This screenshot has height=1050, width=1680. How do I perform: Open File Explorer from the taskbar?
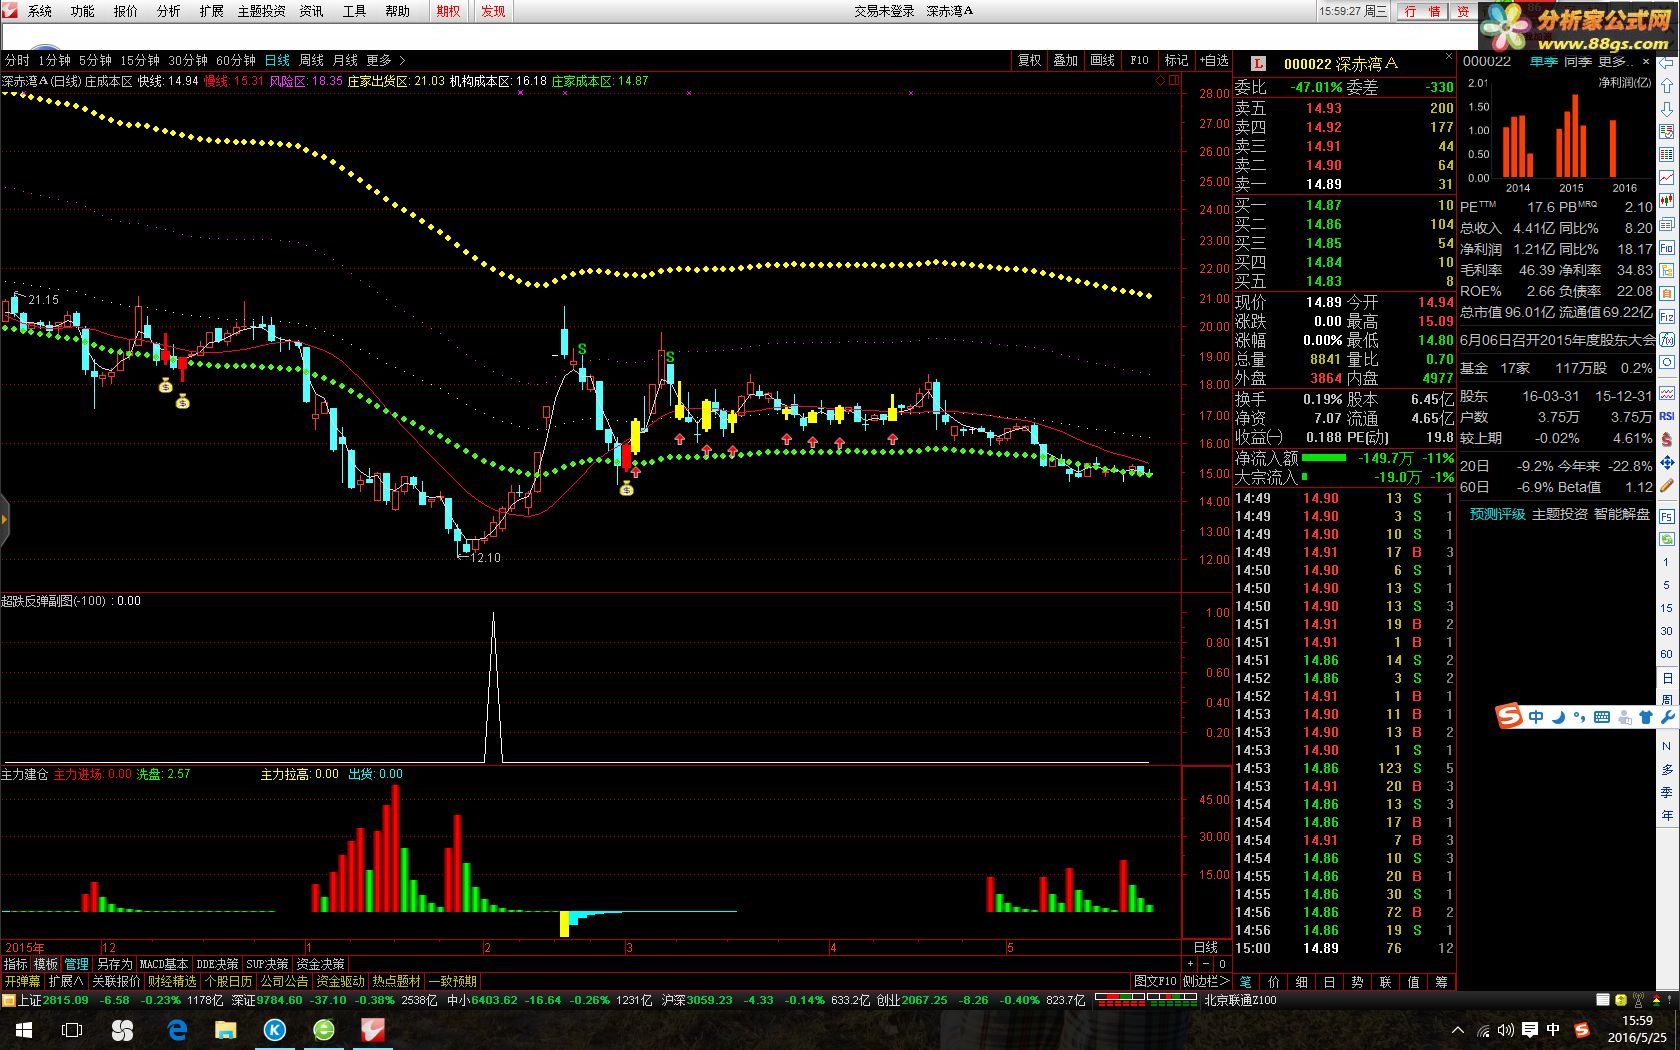226,1030
